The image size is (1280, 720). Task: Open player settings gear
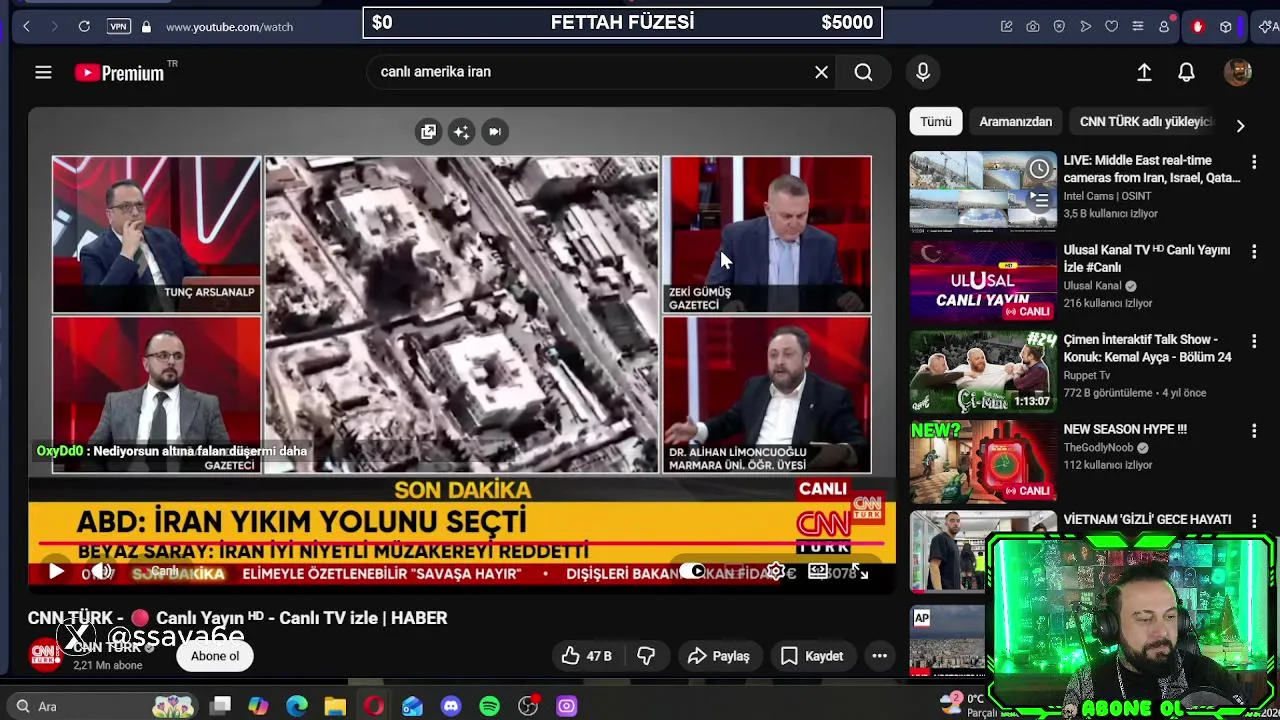pyautogui.click(x=776, y=572)
